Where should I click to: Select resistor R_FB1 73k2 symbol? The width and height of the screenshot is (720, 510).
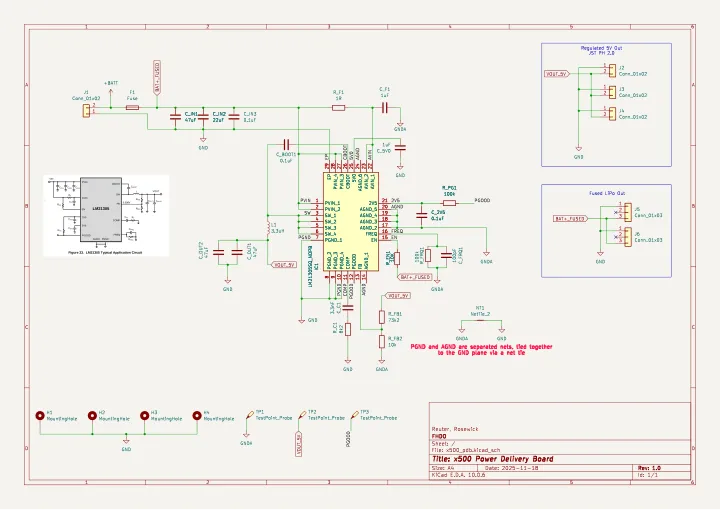pos(382,317)
